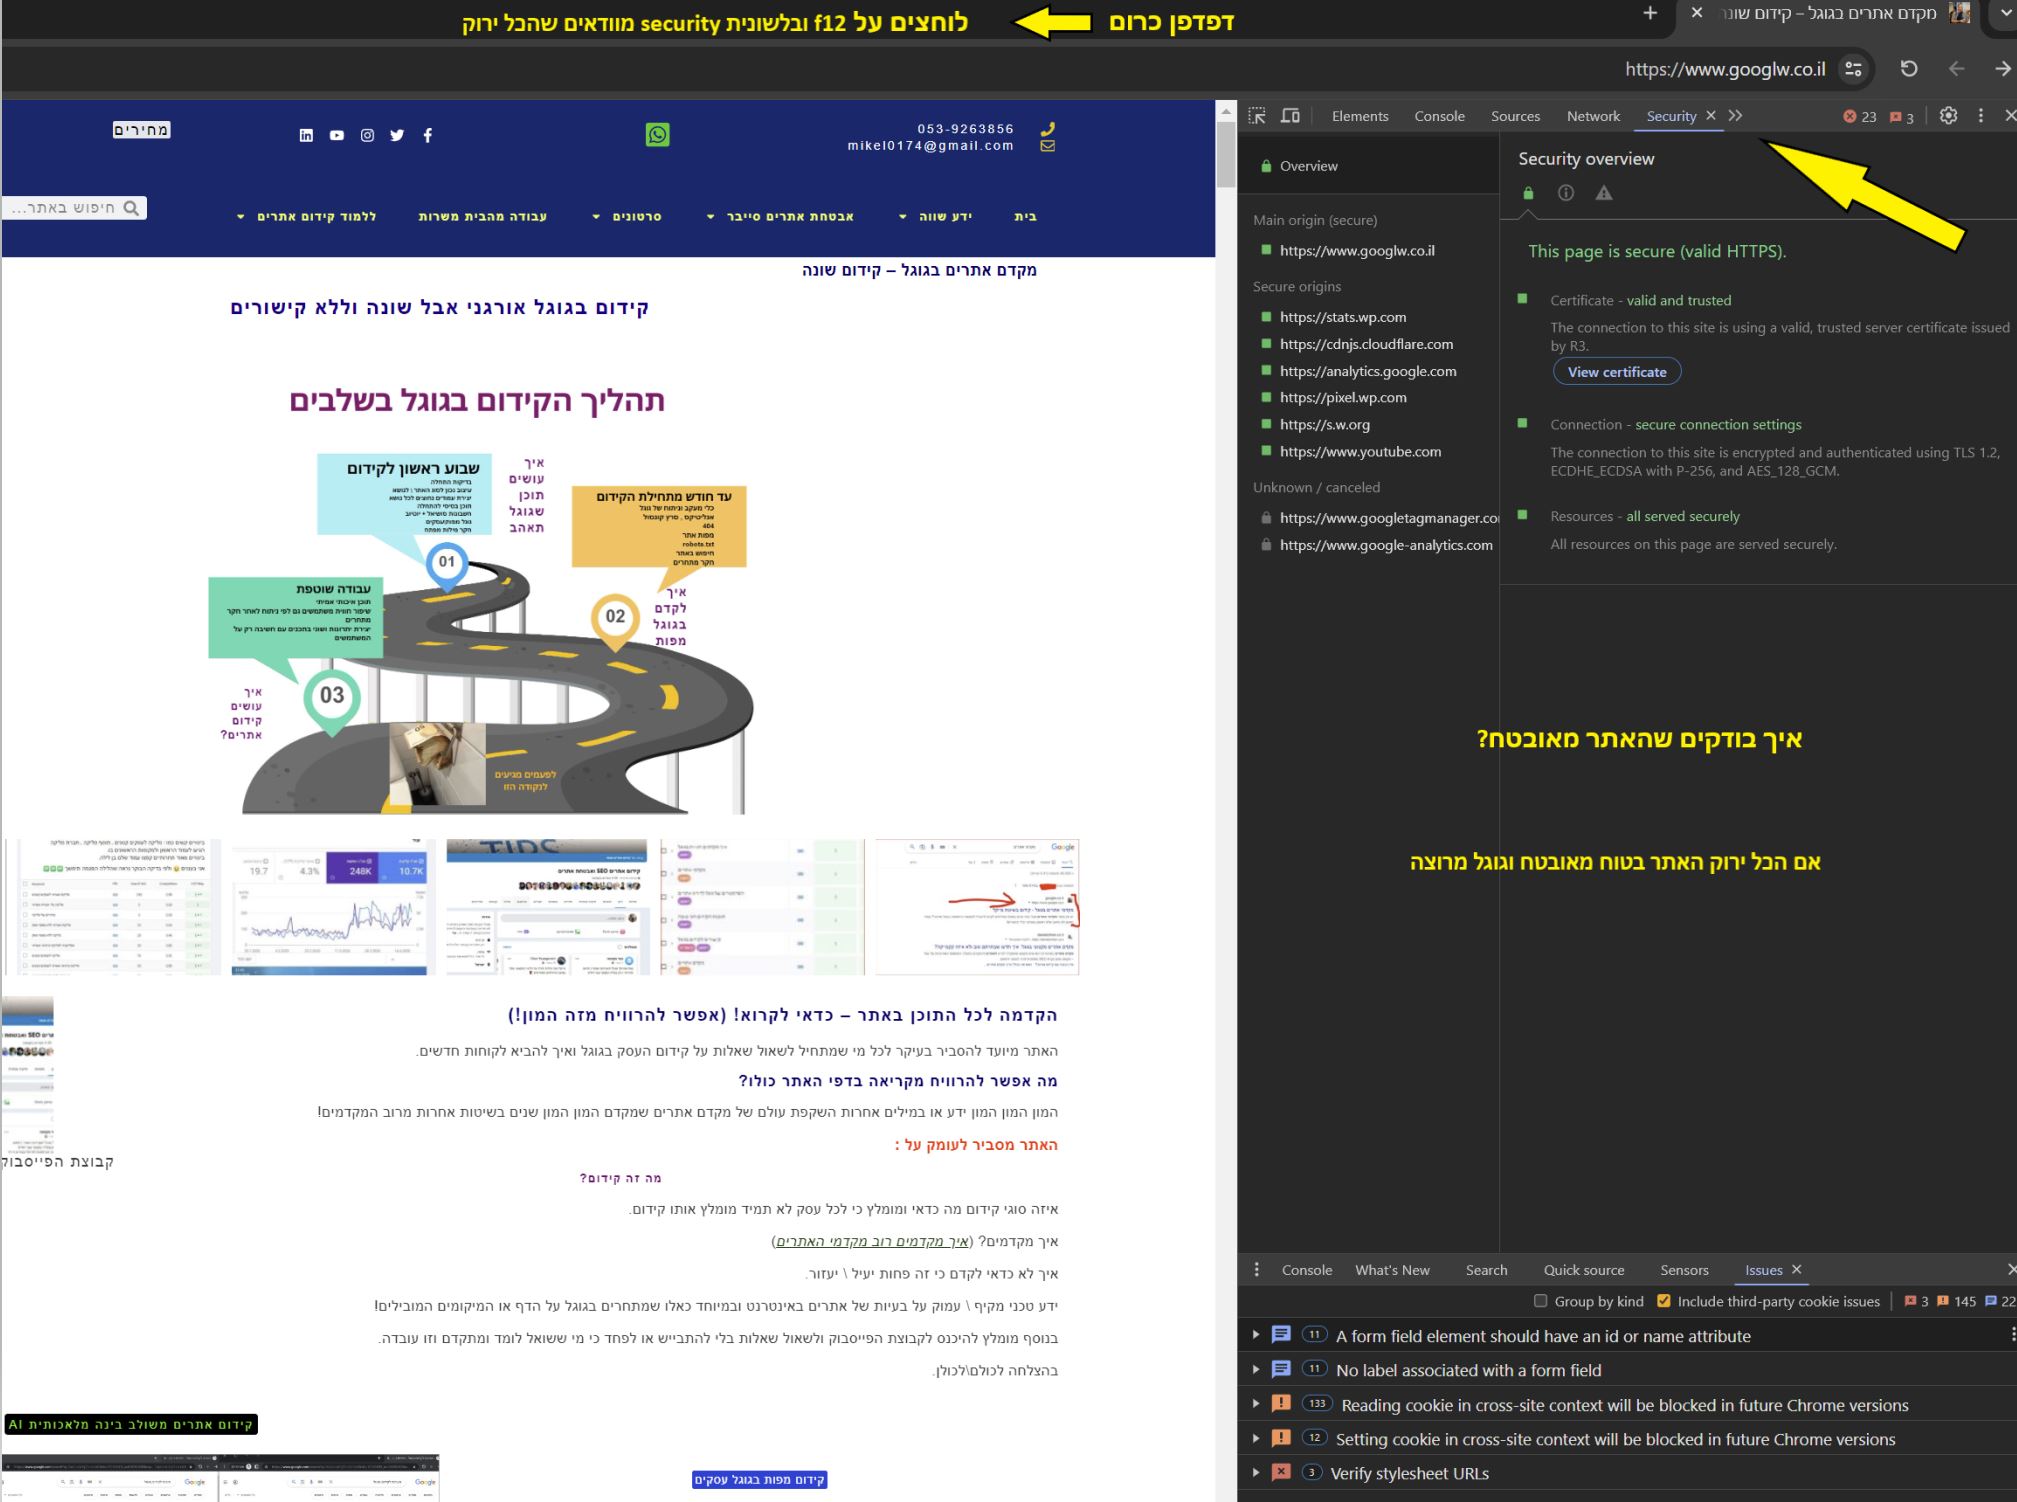The height and width of the screenshot is (1502, 2017).
Task: Click the issues counter showing 3
Action: point(1902,116)
